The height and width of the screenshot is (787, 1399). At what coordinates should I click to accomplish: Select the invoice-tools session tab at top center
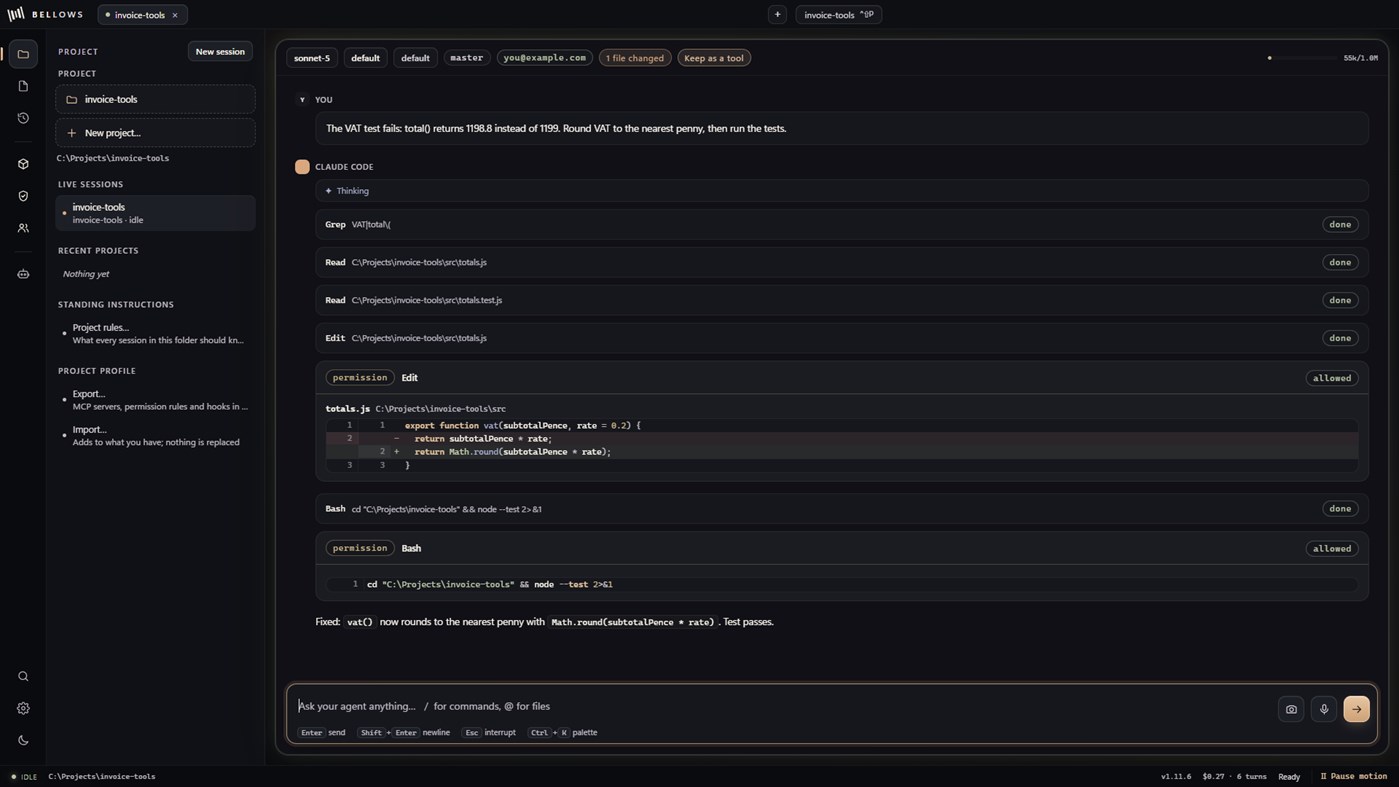pyautogui.click(x=838, y=15)
